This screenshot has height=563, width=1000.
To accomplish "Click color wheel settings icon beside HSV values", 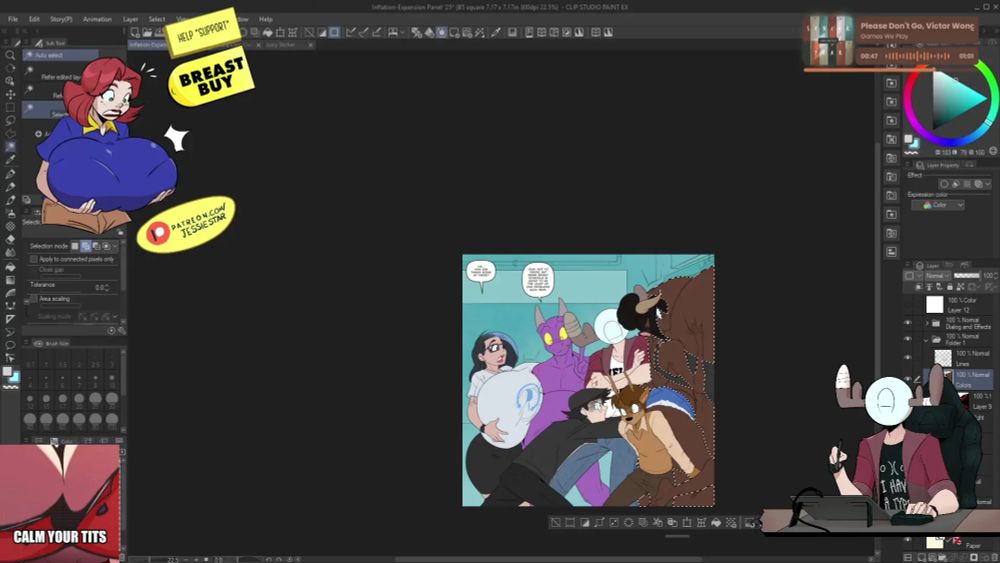I will coord(992,151).
